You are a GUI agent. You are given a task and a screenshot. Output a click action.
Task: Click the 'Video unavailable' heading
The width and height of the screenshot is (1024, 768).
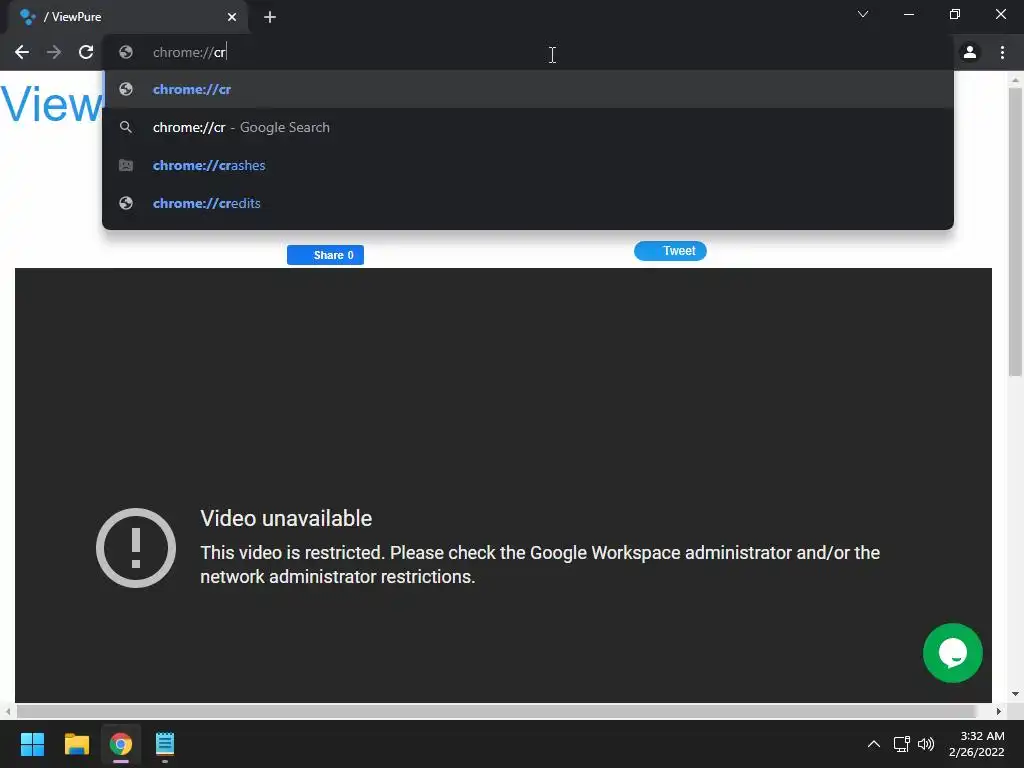point(286,519)
